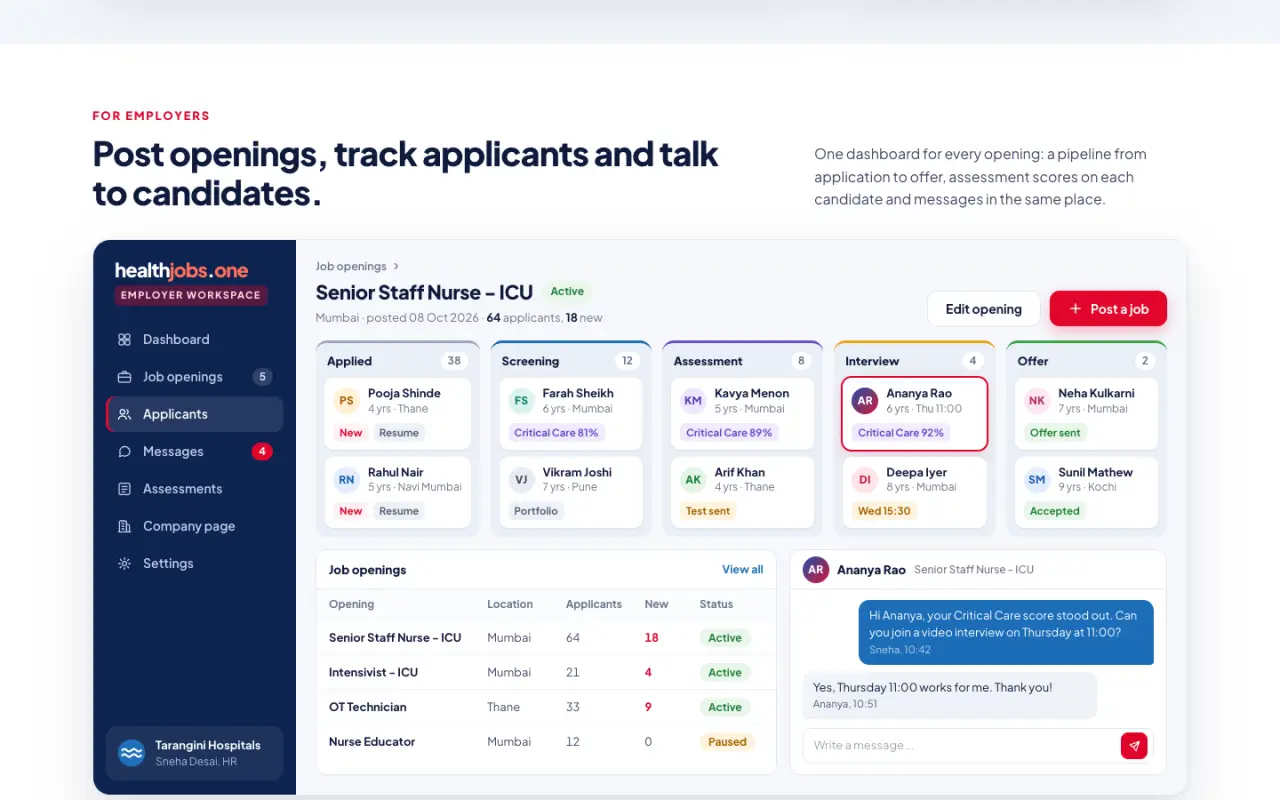Click the Dashboard grid icon in sidebar
This screenshot has width=1280, height=800.
124,340
